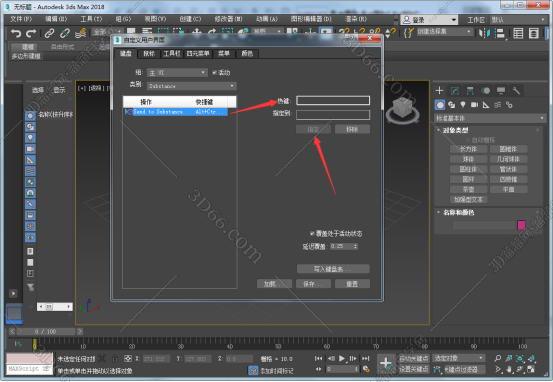Open the Hierarchy panel tab icon

pos(470,91)
